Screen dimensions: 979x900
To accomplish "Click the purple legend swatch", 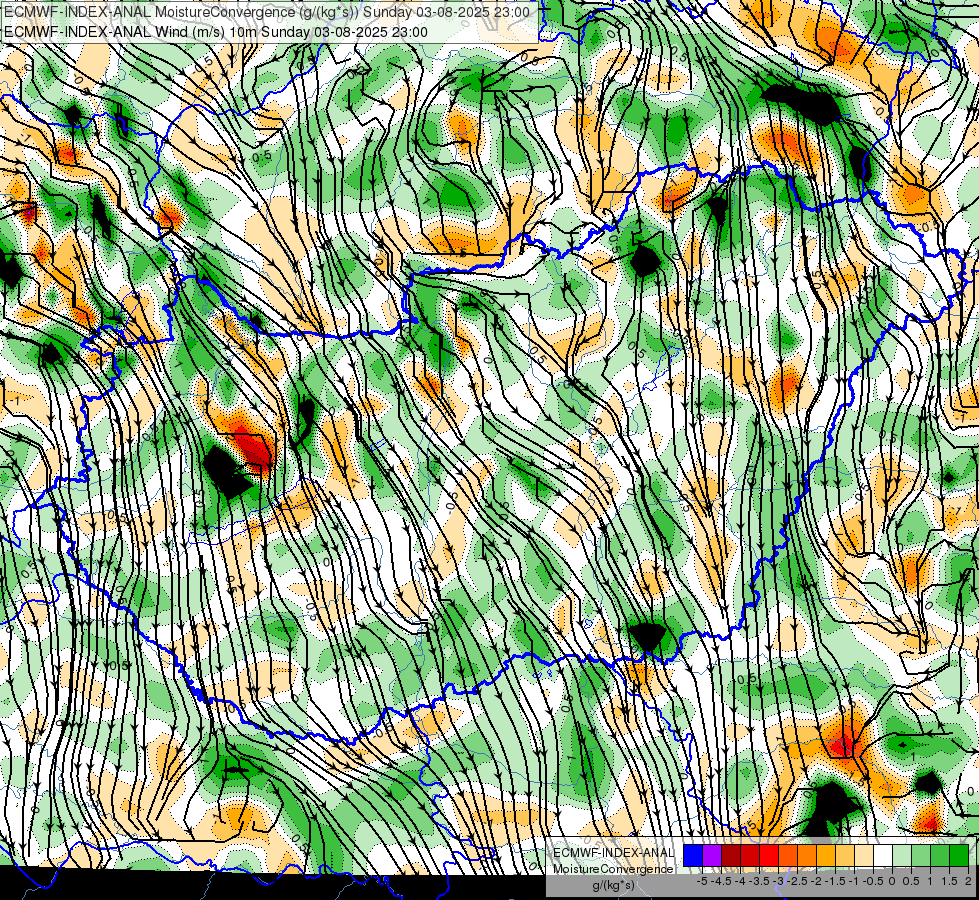I will (x=712, y=855).
